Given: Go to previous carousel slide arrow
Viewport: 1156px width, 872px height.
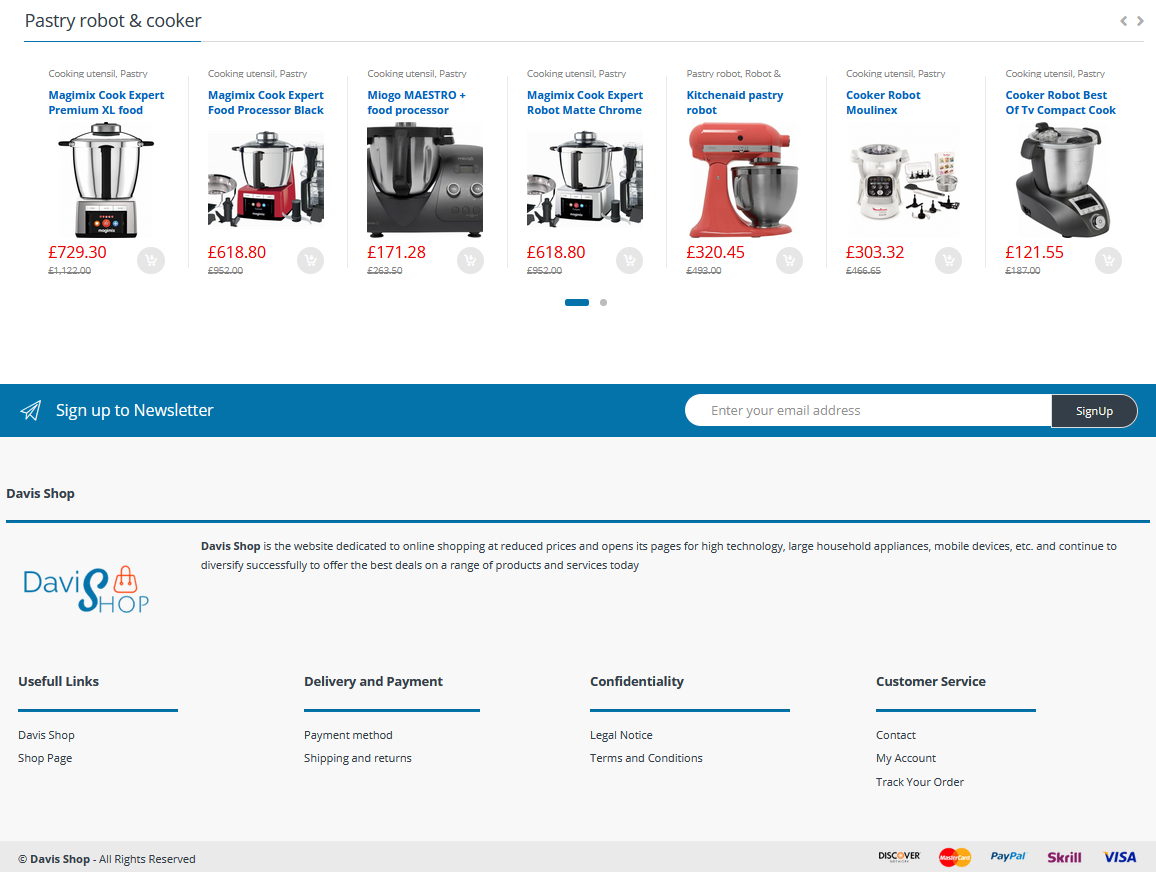Looking at the screenshot, I should [1124, 21].
